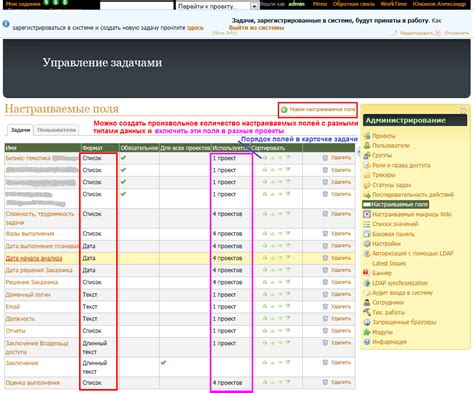Switch to the Пользователи tab
474x393 pixels.
57,130
